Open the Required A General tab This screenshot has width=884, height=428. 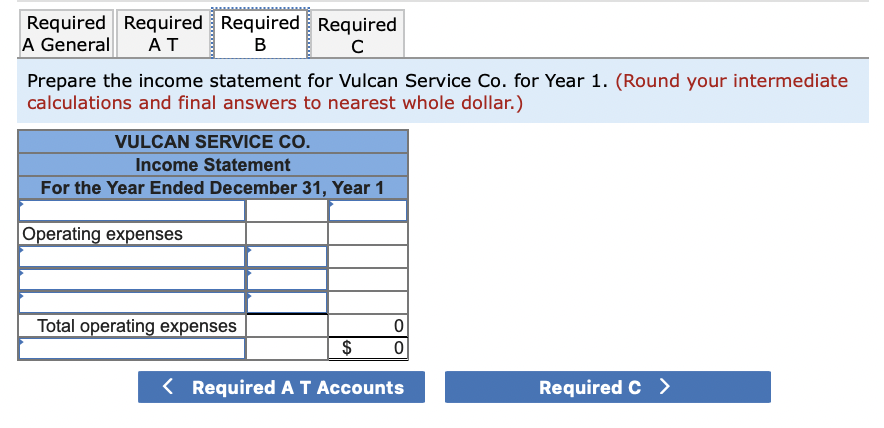pyautogui.click(x=67, y=34)
